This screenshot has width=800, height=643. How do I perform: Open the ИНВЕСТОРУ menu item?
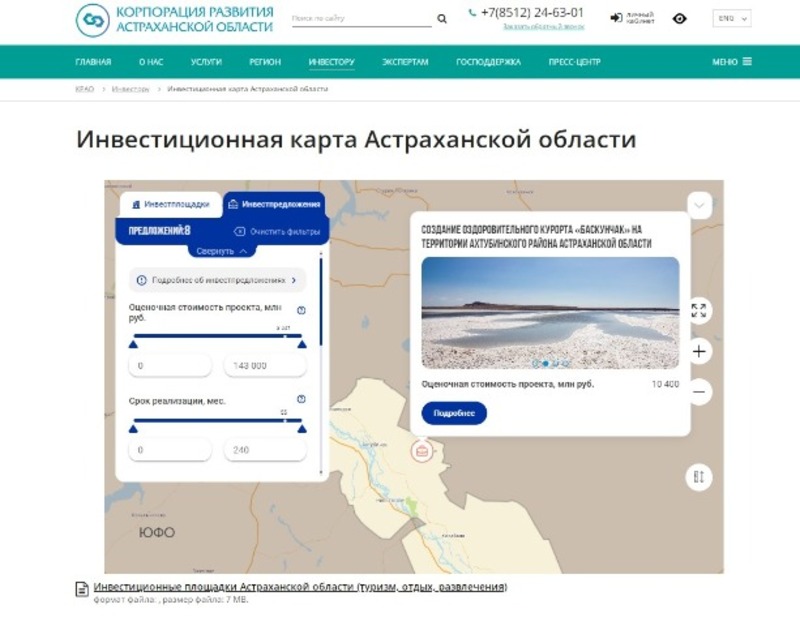331,62
